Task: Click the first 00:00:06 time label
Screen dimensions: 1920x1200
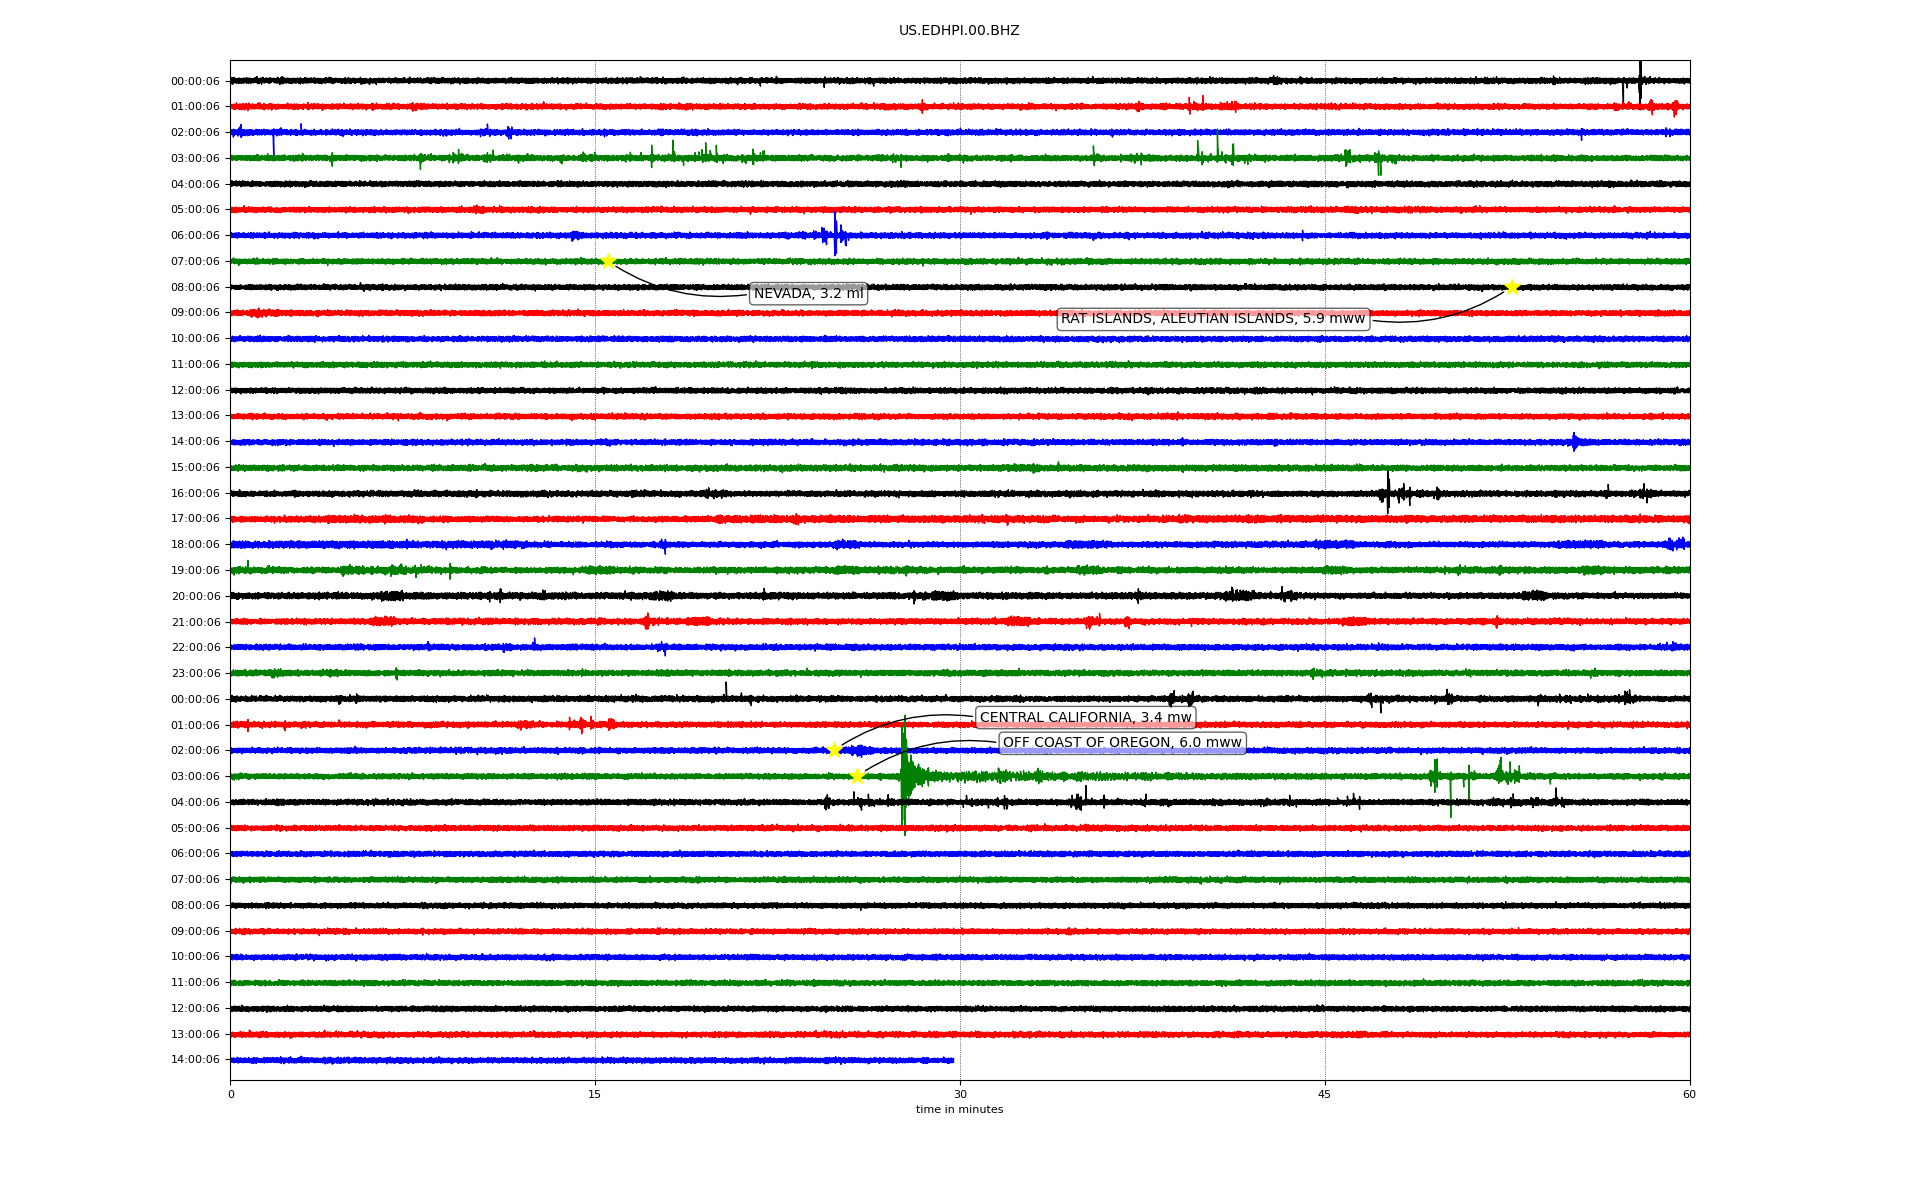Action: [195, 82]
